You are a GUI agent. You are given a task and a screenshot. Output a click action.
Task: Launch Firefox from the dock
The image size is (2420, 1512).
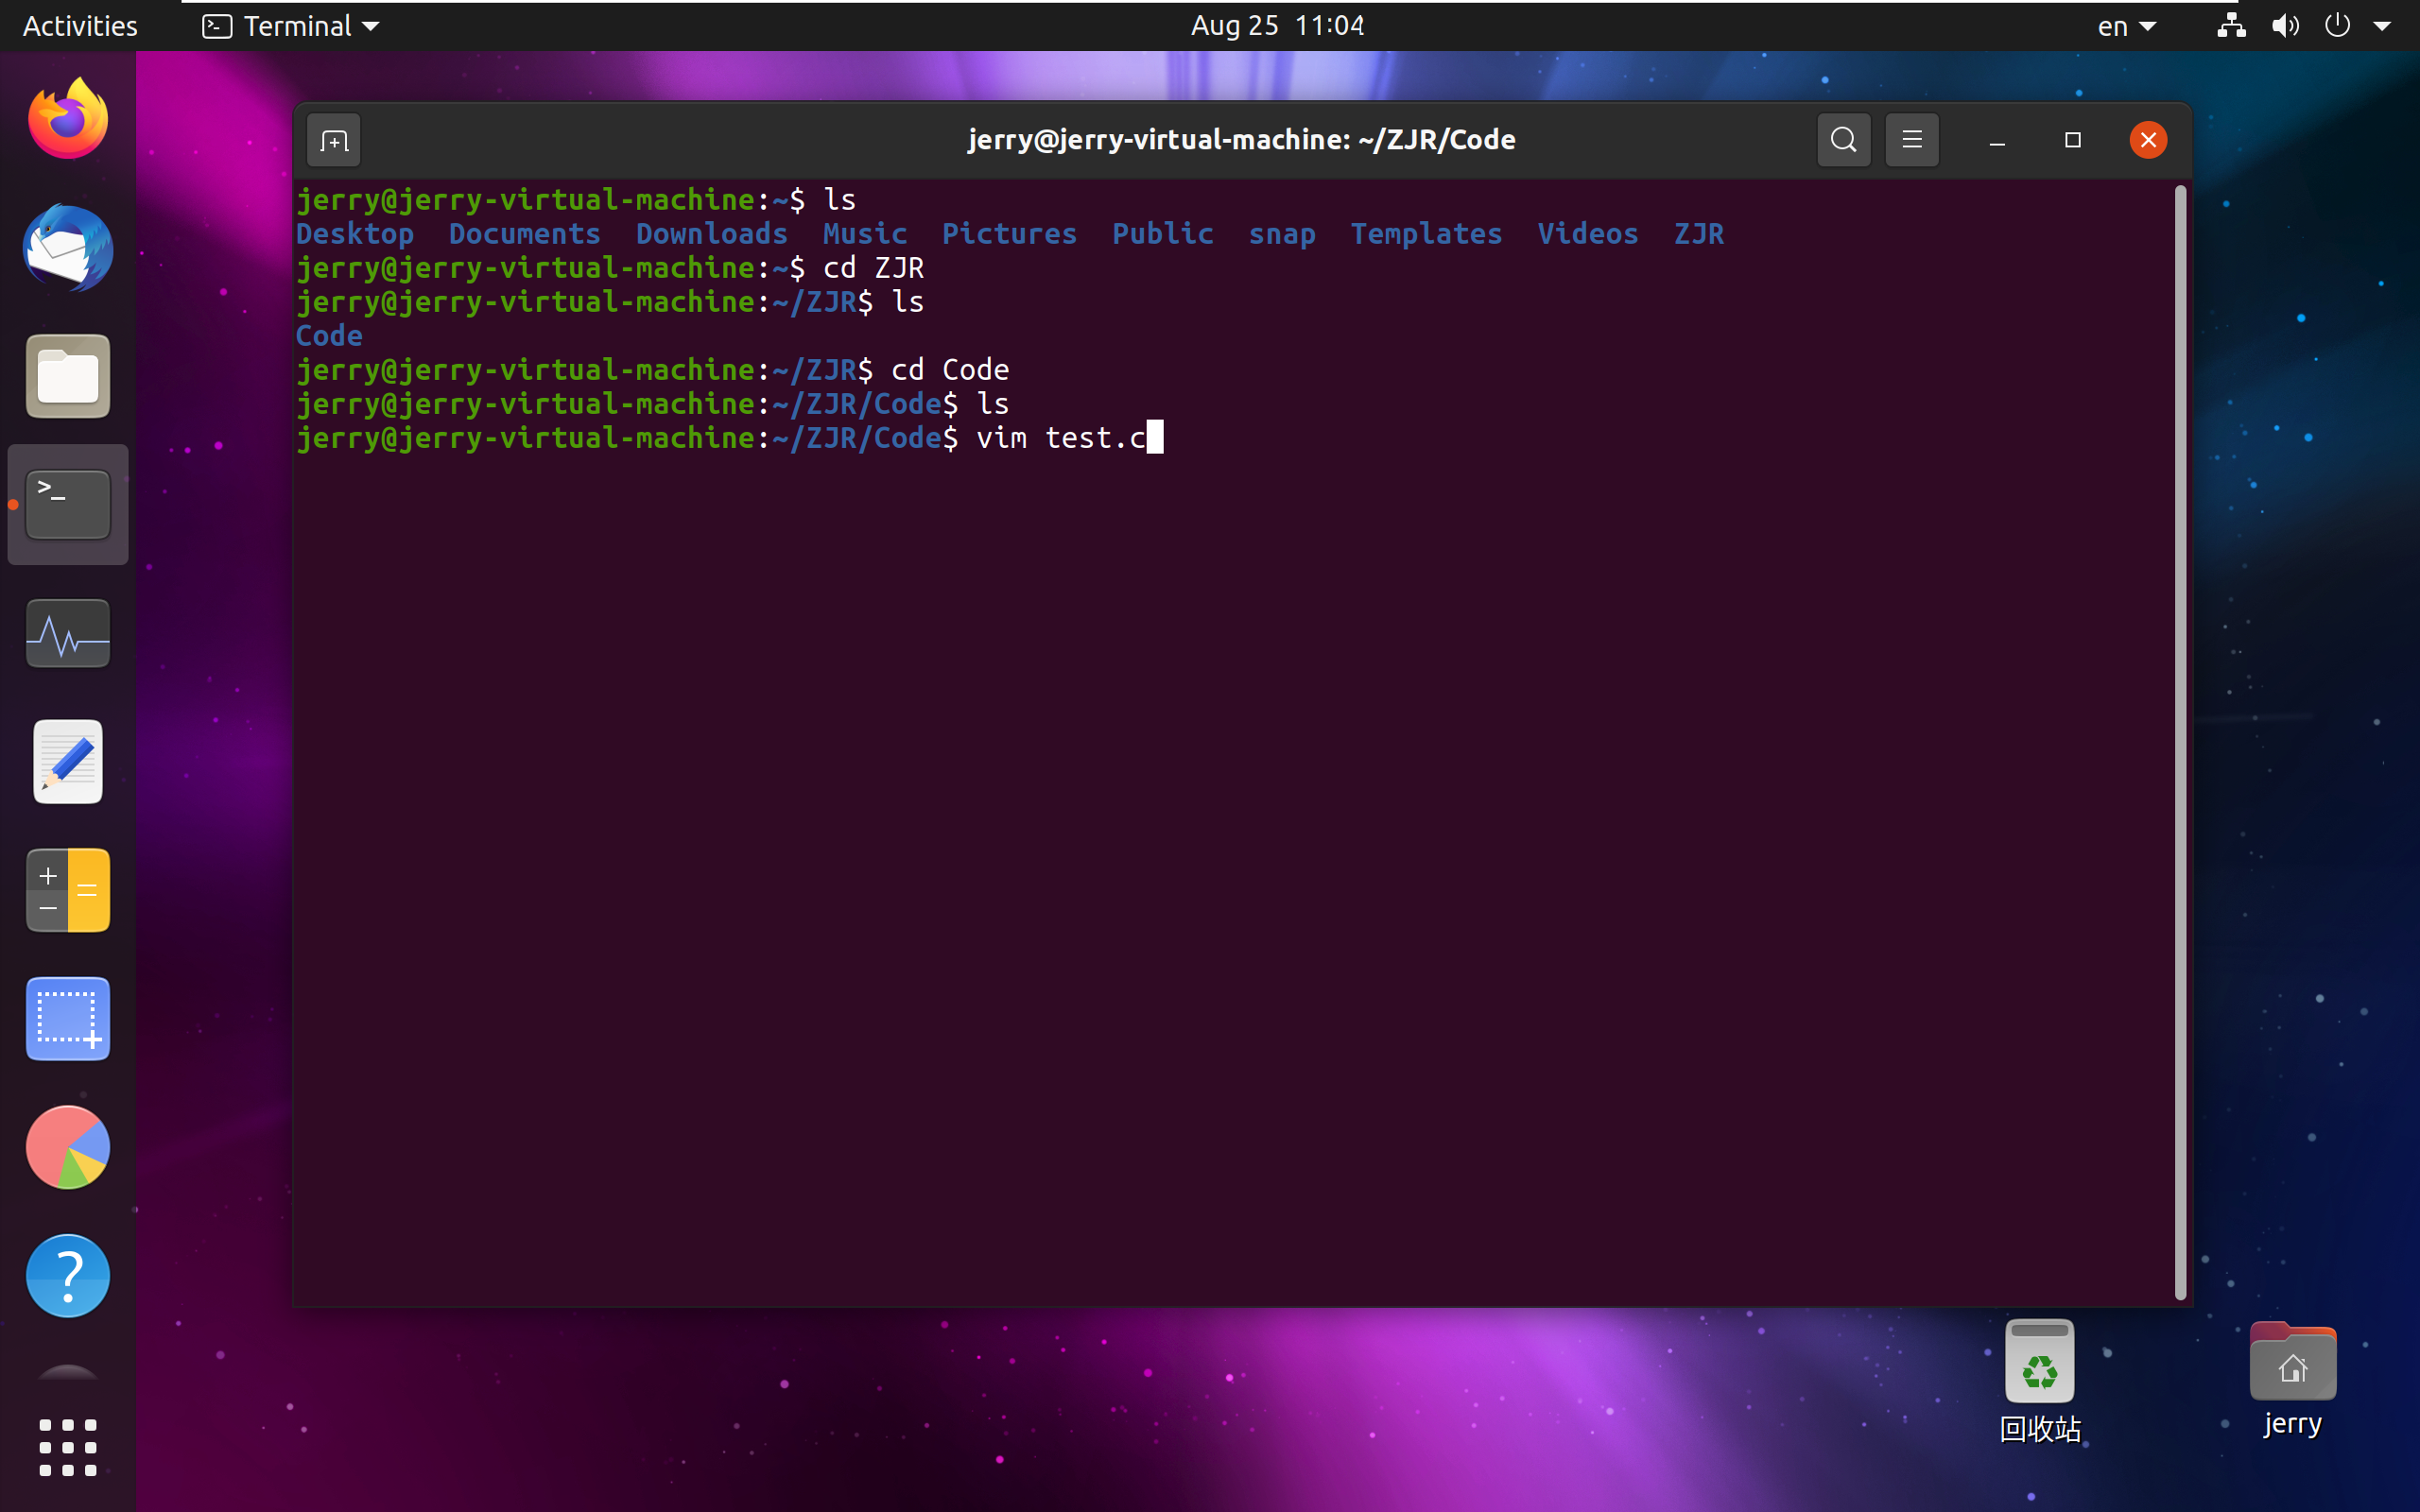68,120
